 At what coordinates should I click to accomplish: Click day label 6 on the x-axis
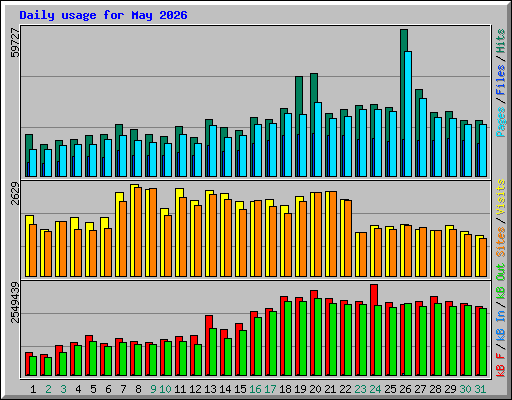tap(108, 389)
